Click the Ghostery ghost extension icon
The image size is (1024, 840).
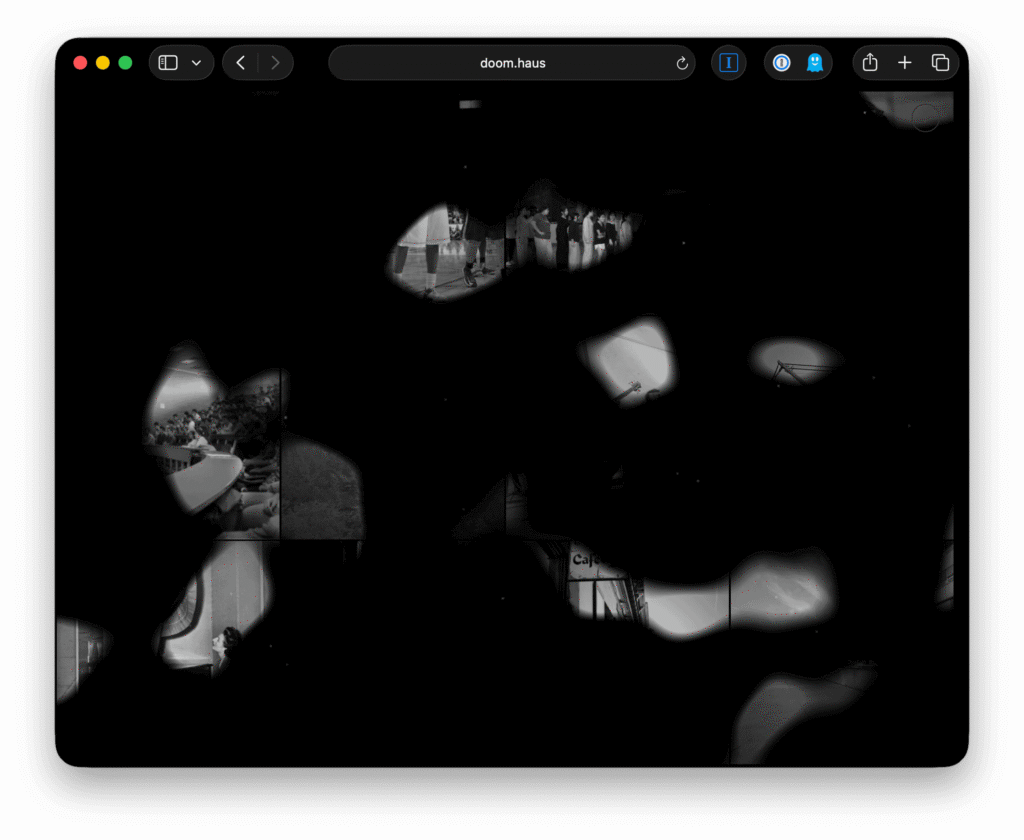(x=815, y=63)
